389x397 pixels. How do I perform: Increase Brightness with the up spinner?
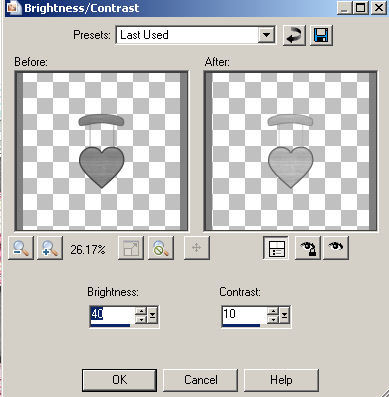click(141, 311)
